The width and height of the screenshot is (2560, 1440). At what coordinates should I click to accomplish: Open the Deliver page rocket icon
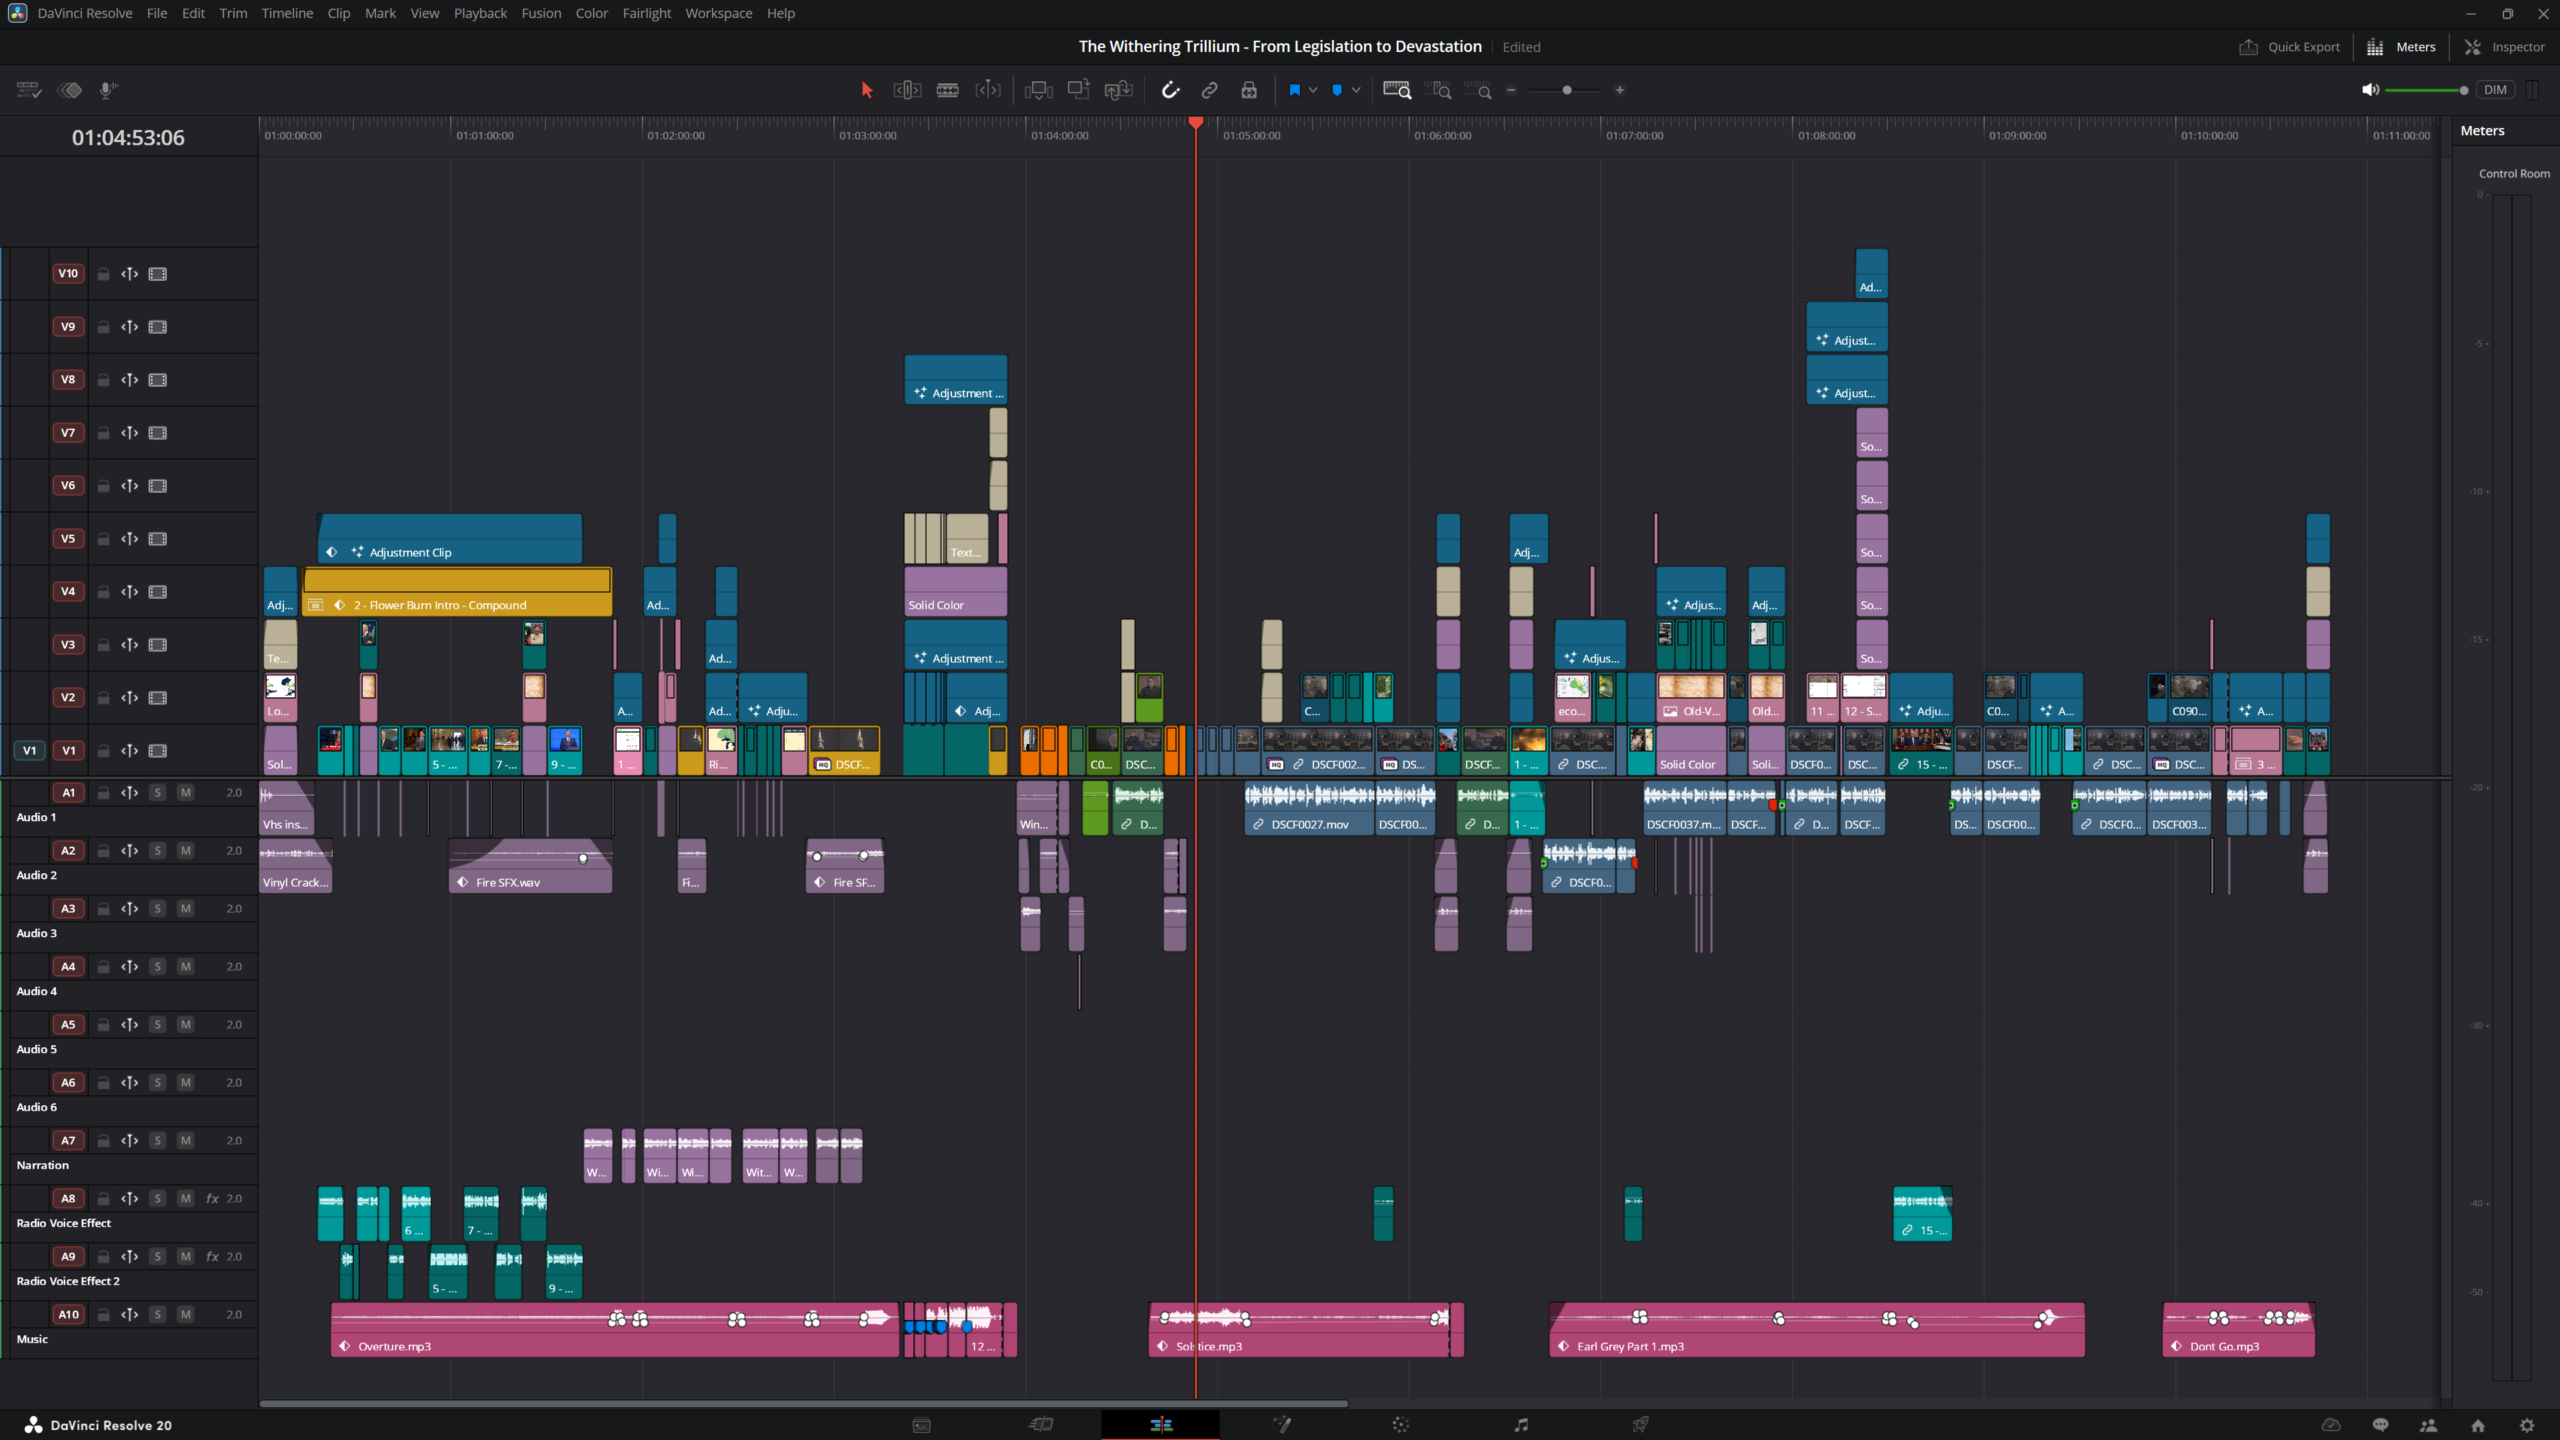tap(1640, 1425)
